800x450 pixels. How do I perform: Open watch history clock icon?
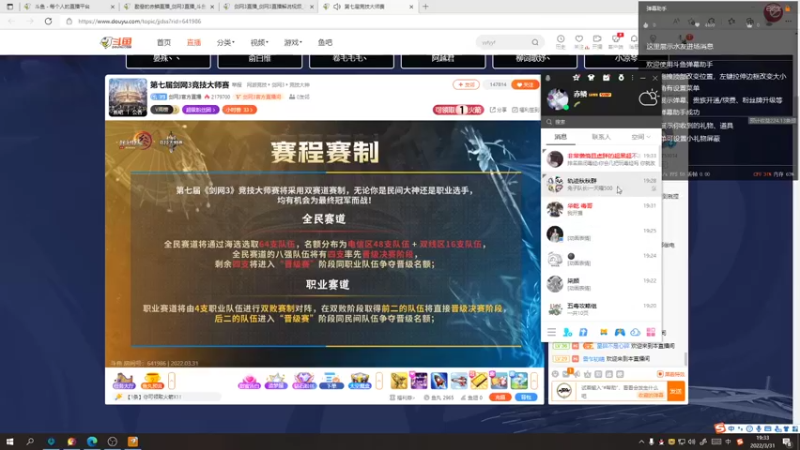click(x=561, y=40)
